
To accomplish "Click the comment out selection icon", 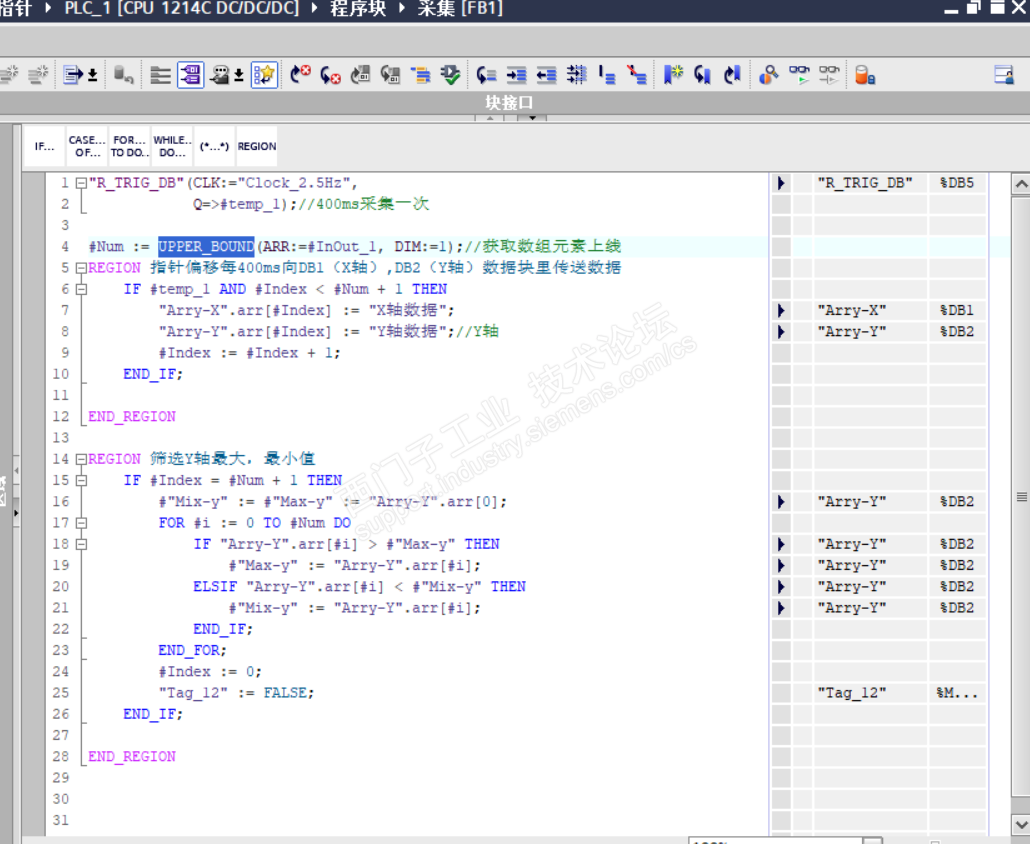I will 607,75.
